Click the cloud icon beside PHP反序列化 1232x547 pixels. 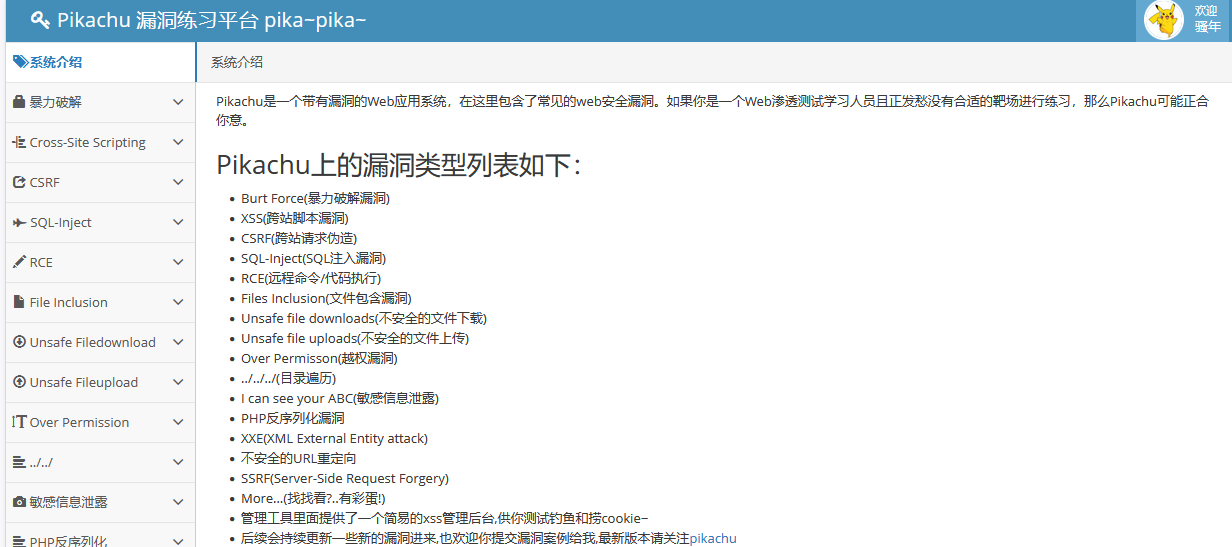[19, 541]
